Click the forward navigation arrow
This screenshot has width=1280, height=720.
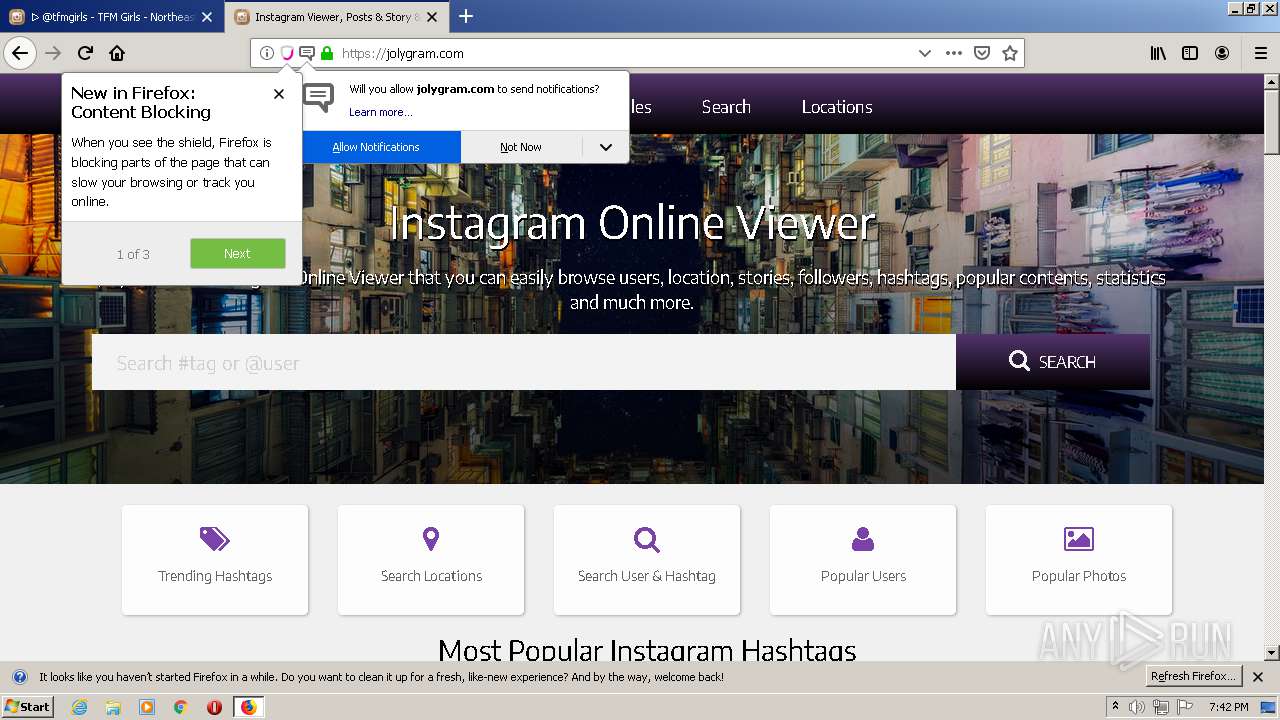click(53, 53)
